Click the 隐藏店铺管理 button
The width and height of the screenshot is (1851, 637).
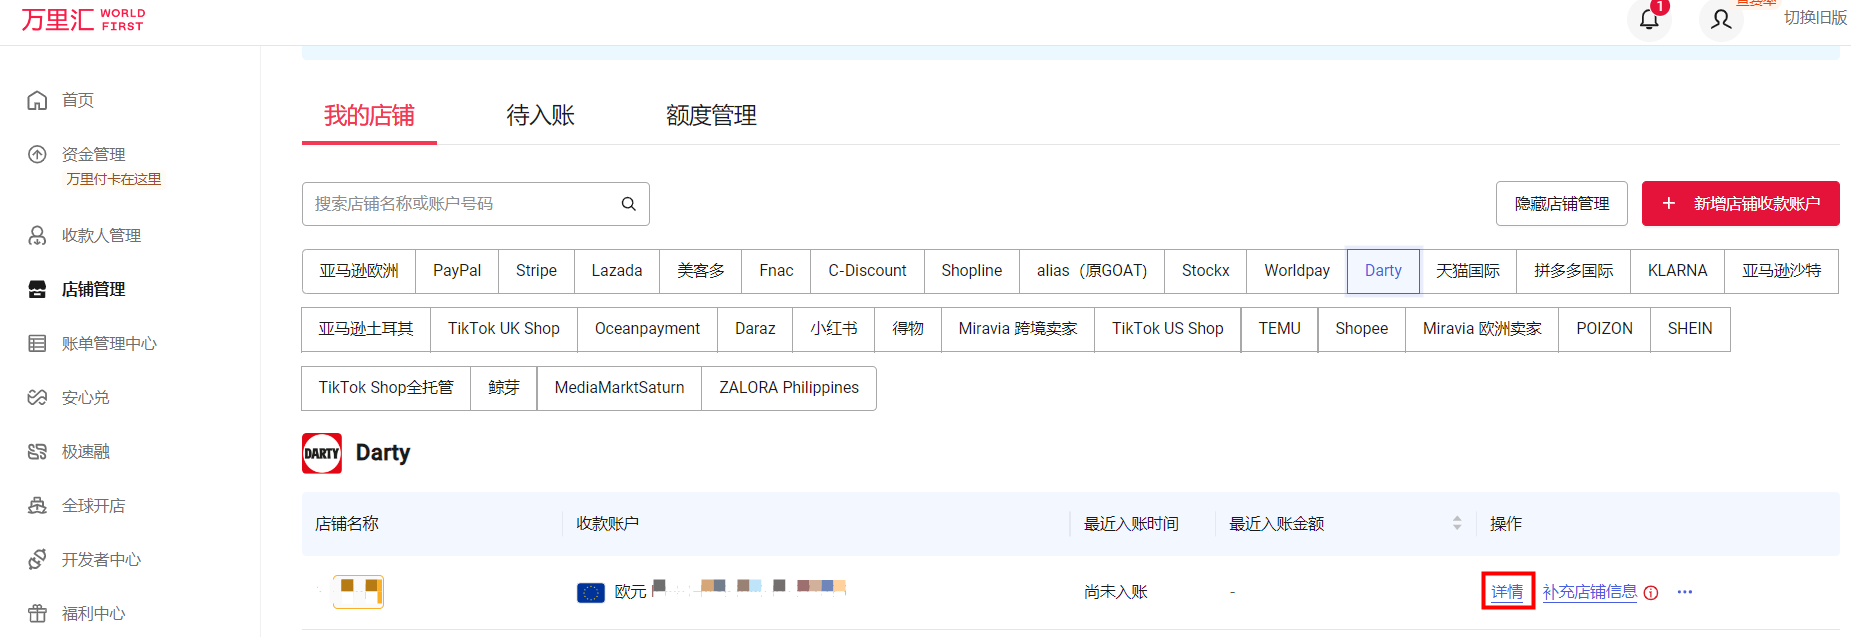[1561, 204]
